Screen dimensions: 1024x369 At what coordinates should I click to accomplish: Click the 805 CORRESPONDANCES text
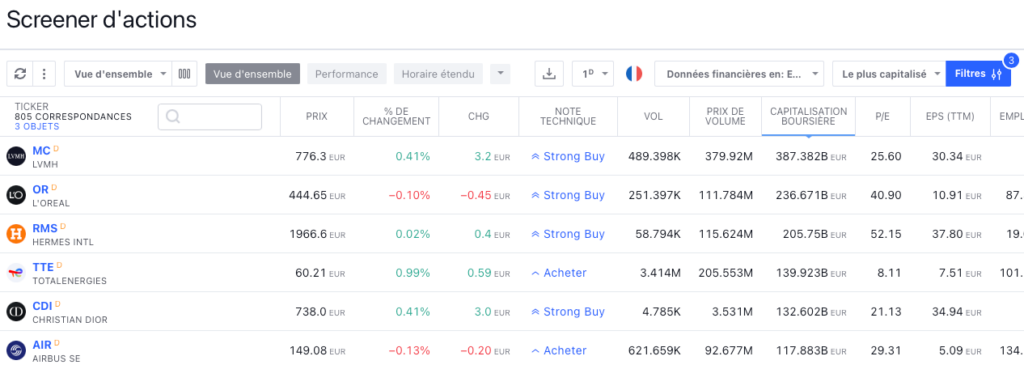pyautogui.click(x=73, y=116)
